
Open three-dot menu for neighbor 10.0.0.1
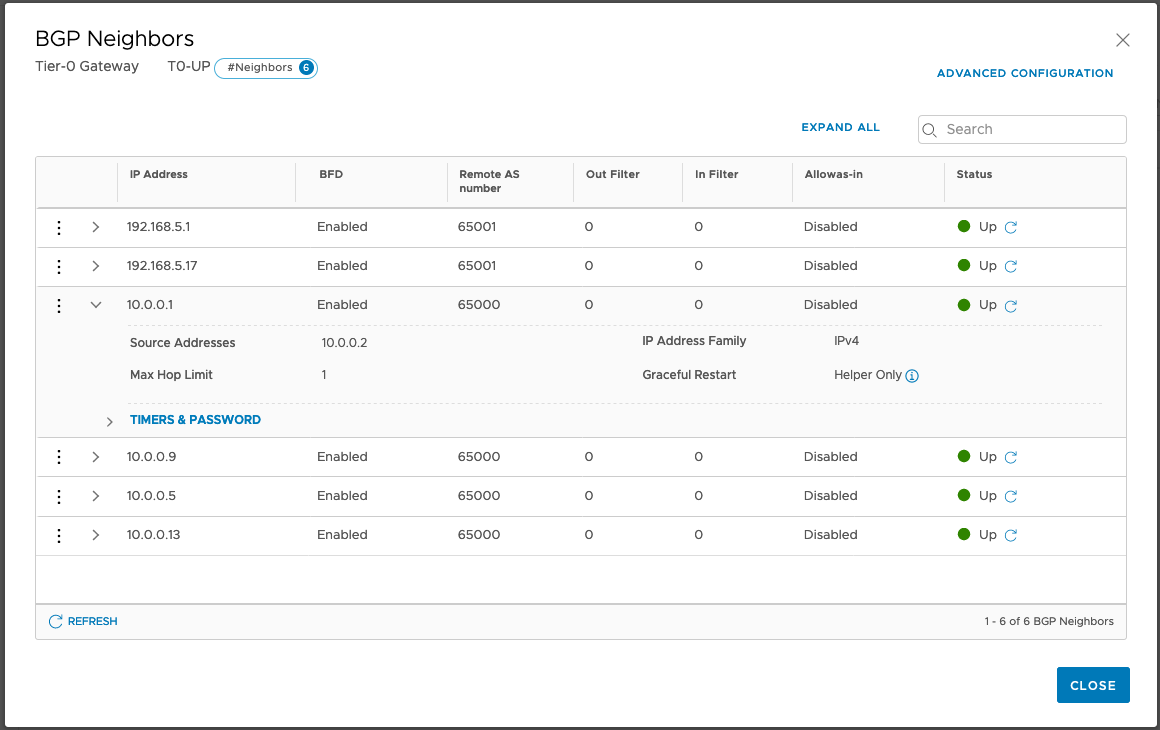59,305
